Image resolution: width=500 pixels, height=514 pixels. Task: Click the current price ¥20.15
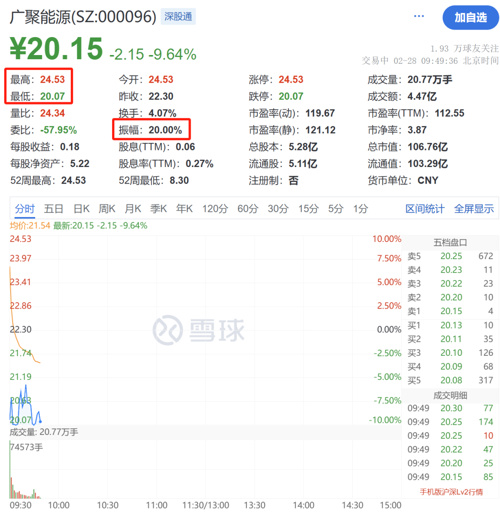[56, 49]
